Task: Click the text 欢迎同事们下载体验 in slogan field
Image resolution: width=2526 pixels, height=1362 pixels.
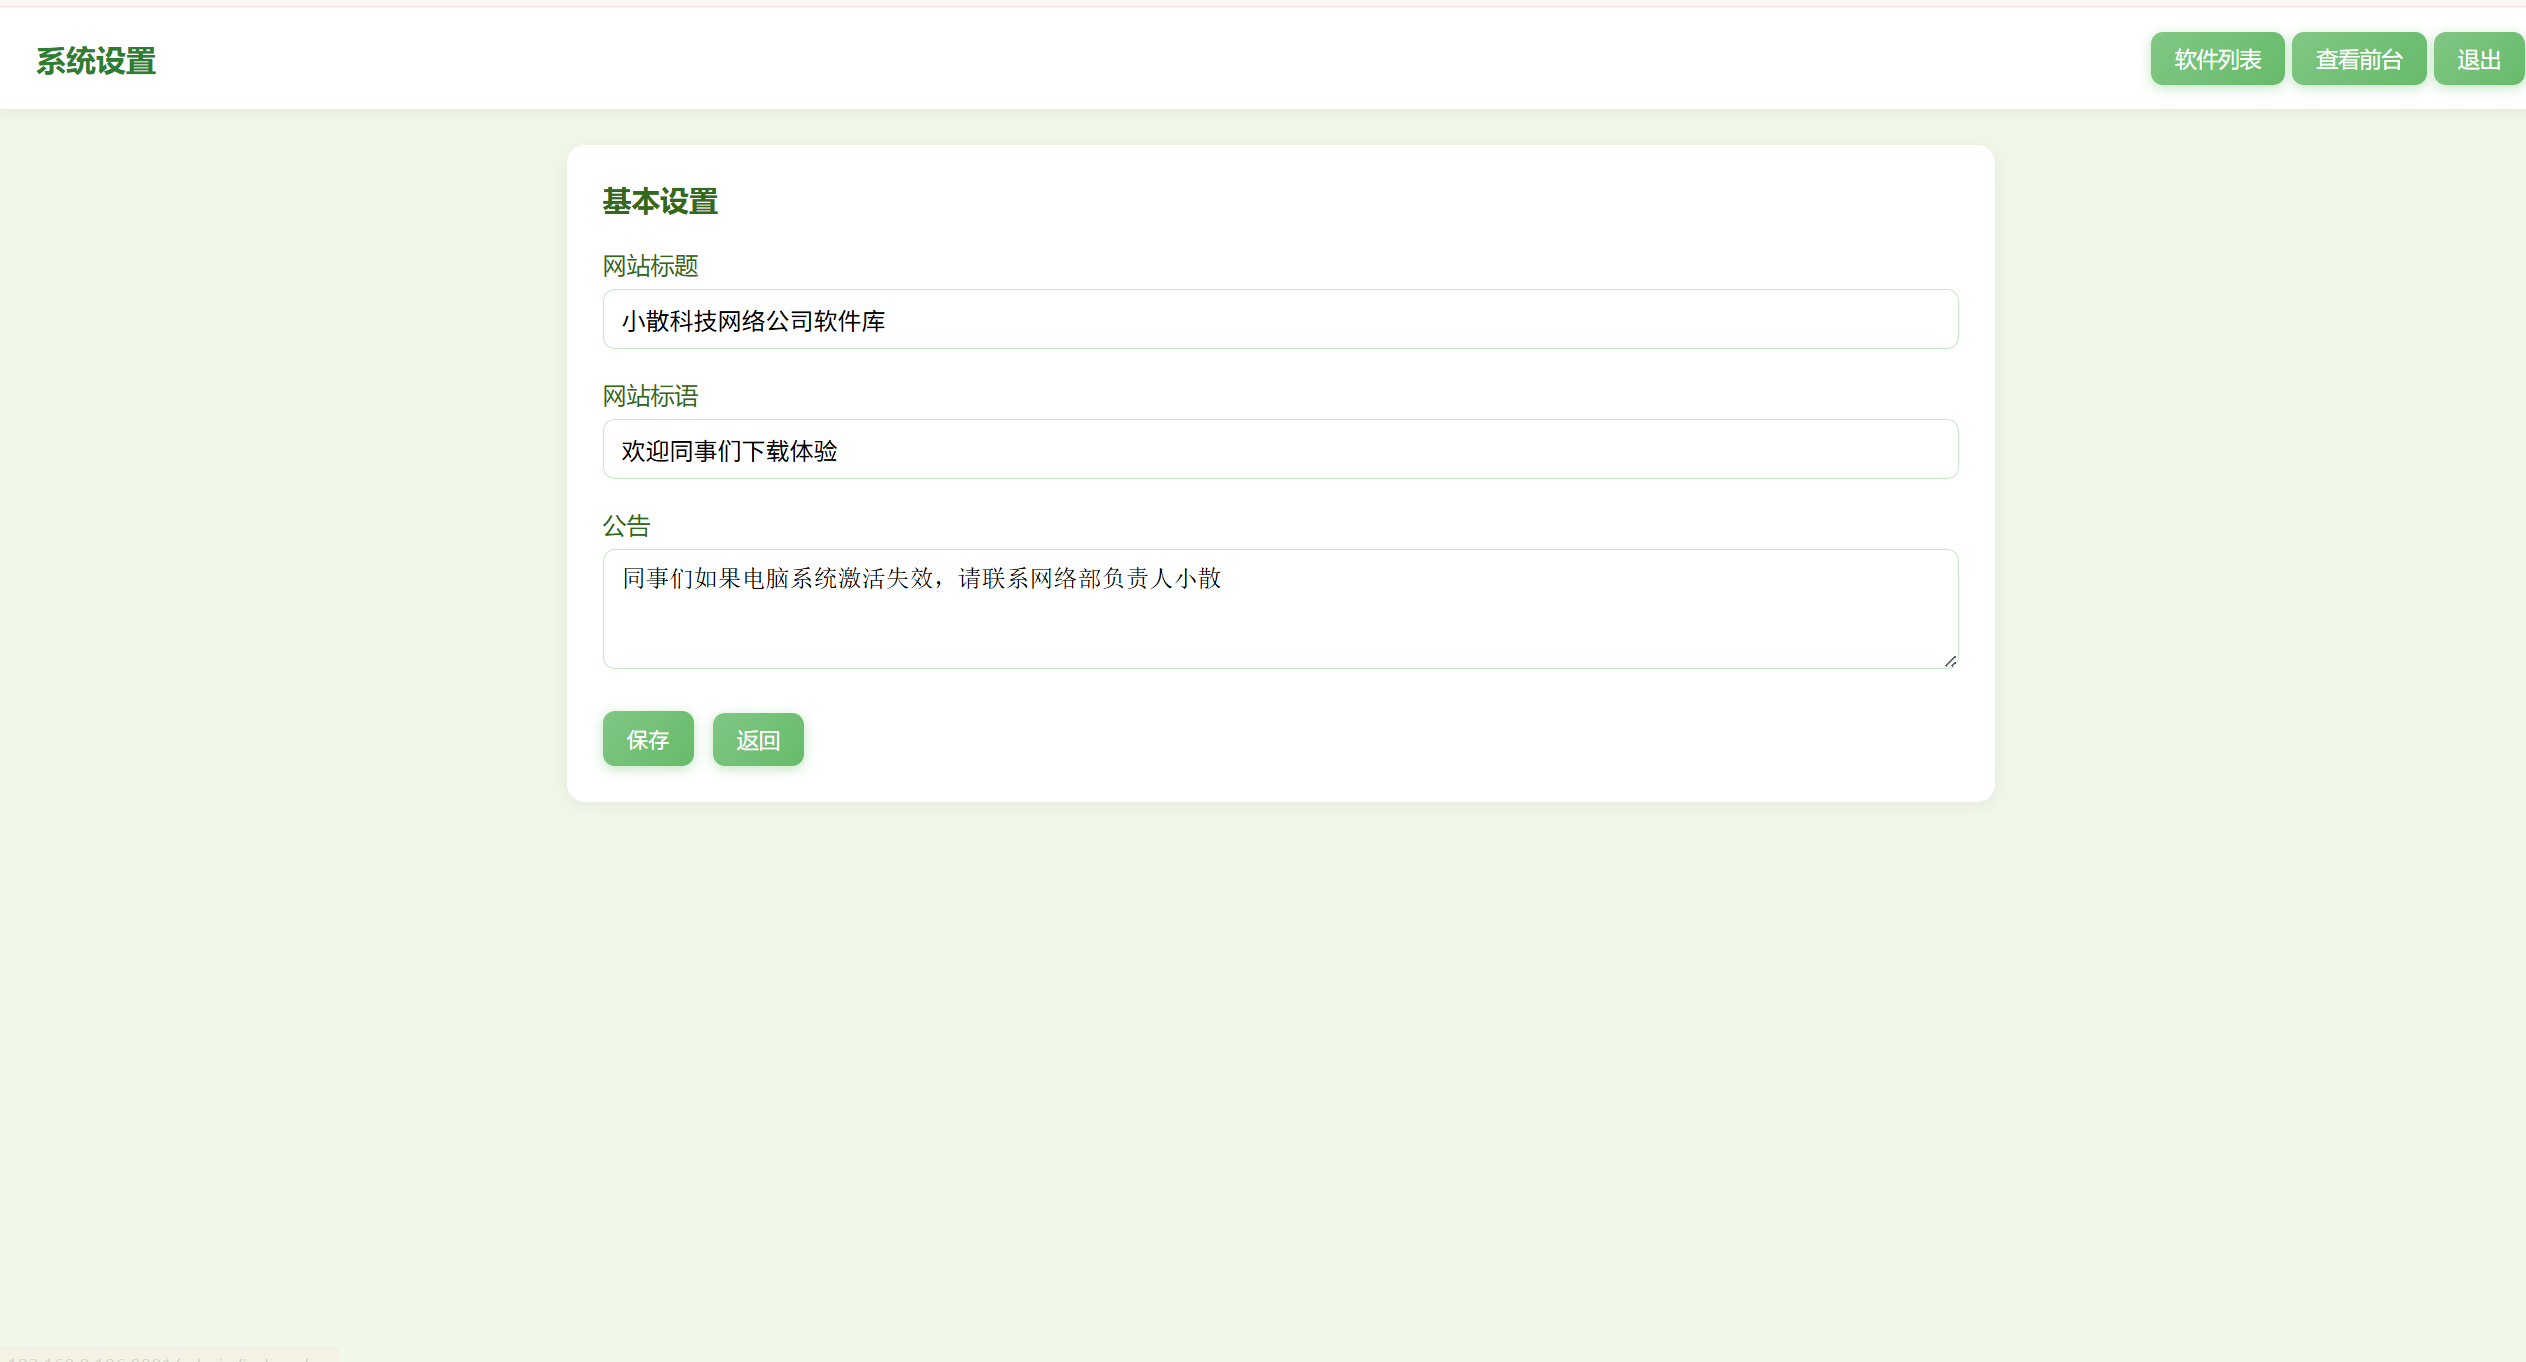Action: coord(729,451)
